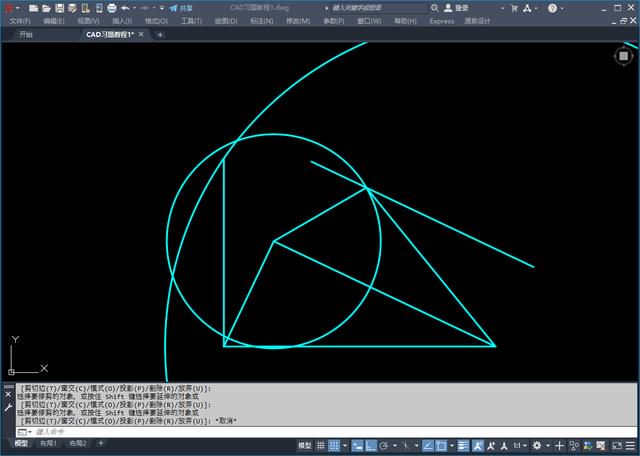Toggle polar tracking in status bar
The width and height of the screenshot is (640, 456).
coord(384,446)
